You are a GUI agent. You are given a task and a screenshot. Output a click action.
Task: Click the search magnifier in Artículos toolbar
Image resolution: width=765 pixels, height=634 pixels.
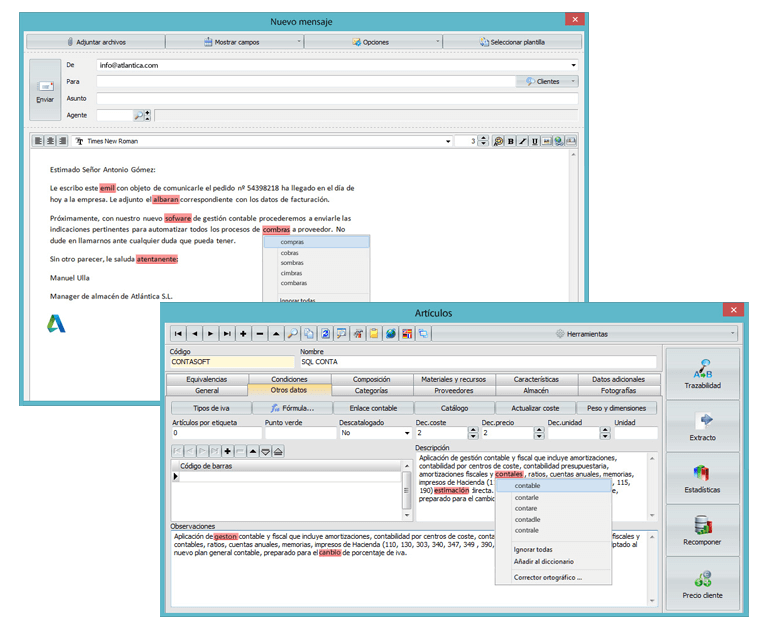tap(293, 333)
